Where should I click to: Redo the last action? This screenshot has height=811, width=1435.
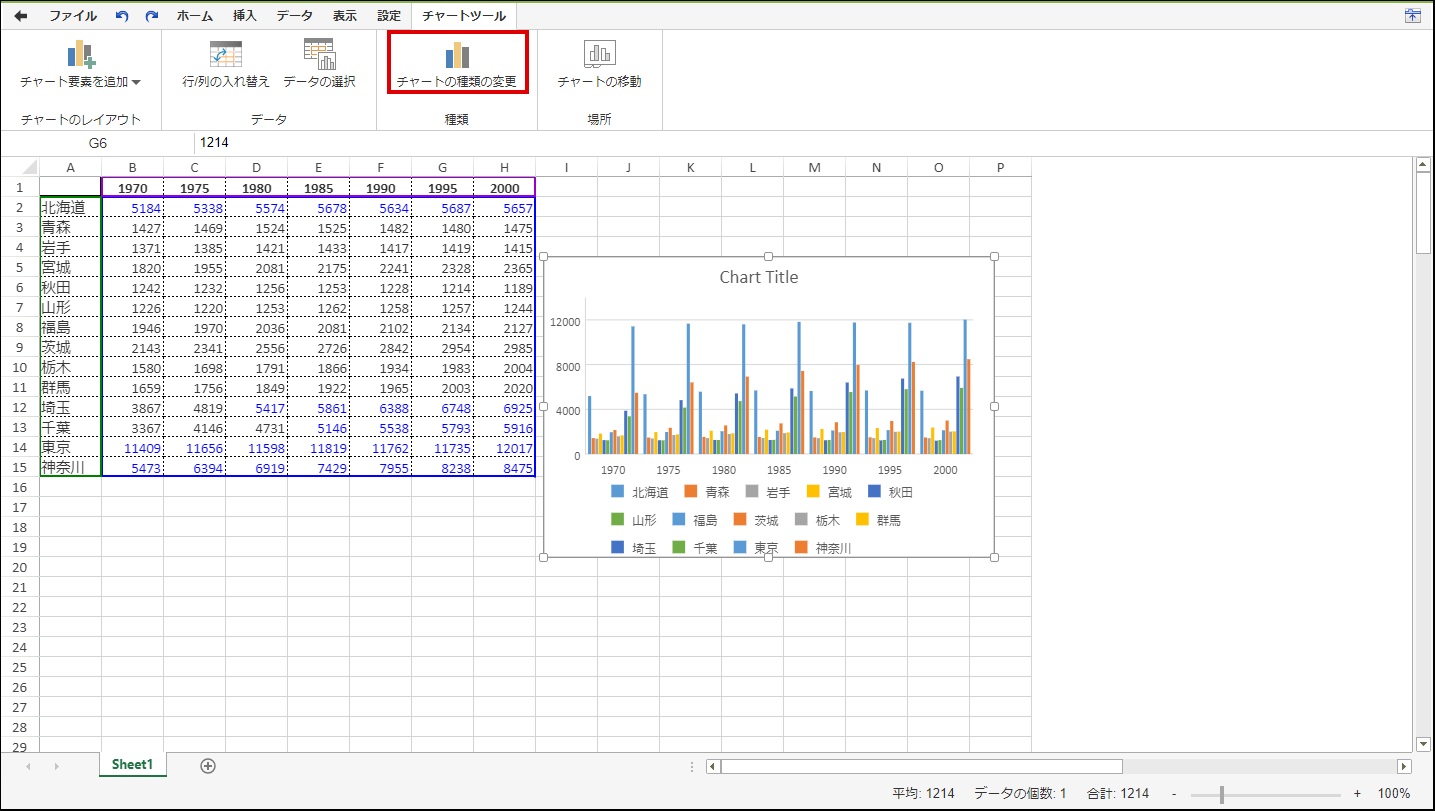click(x=151, y=16)
